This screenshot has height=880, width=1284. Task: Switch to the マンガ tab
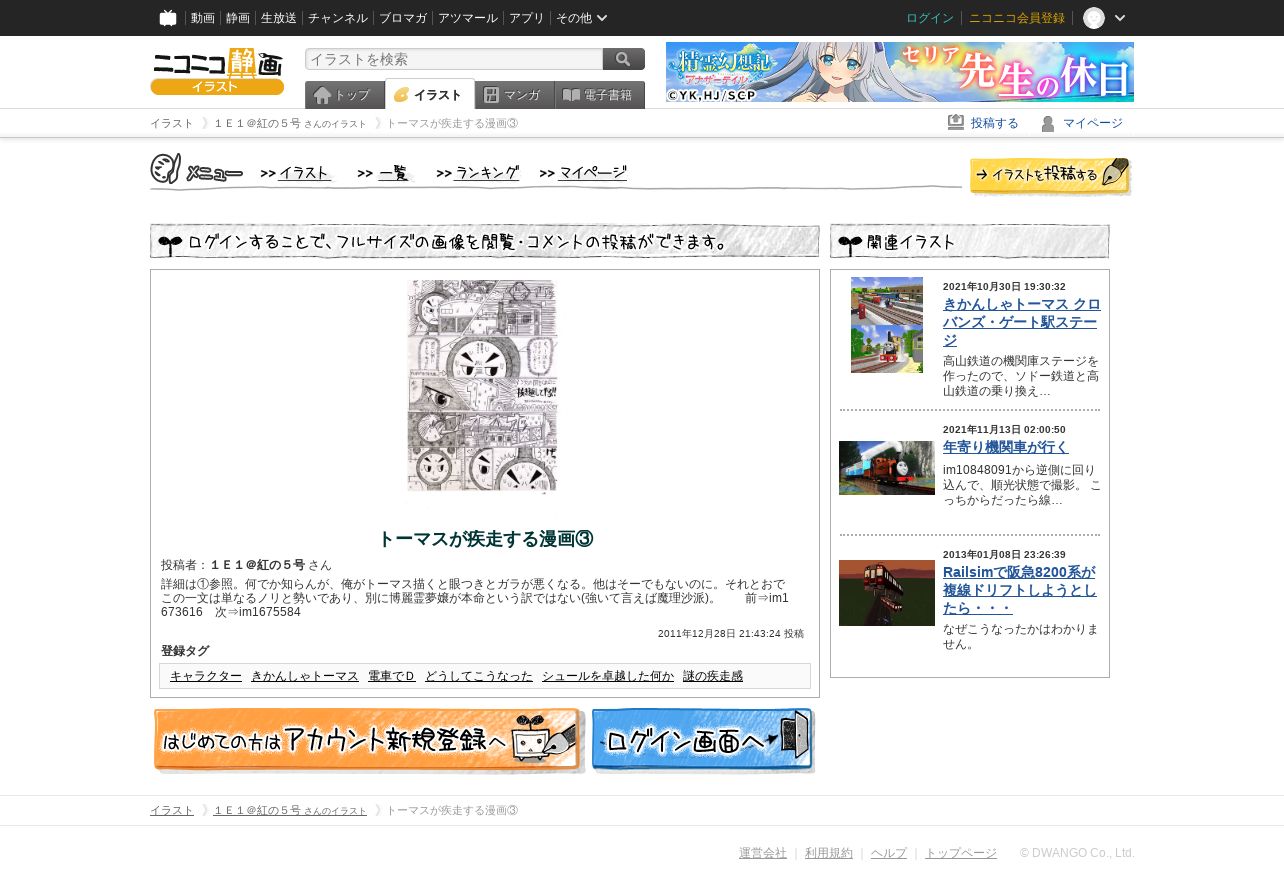pyautogui.click(x=514, y=95)
